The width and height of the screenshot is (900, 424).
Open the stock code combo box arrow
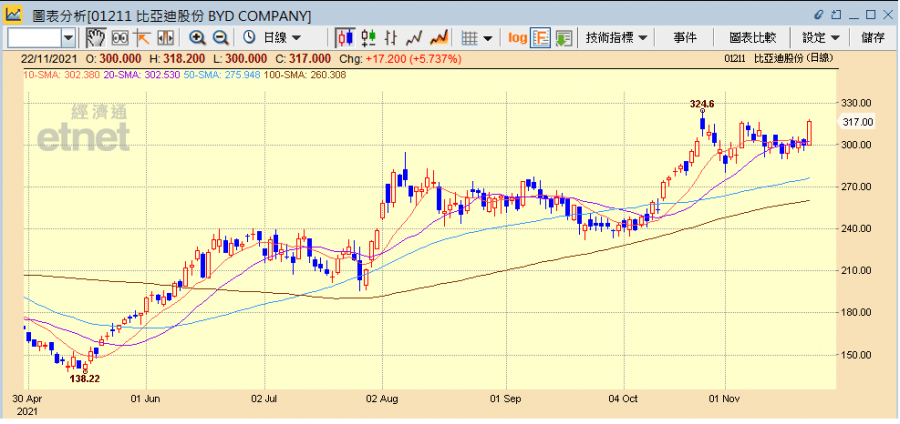pos(68,37)
